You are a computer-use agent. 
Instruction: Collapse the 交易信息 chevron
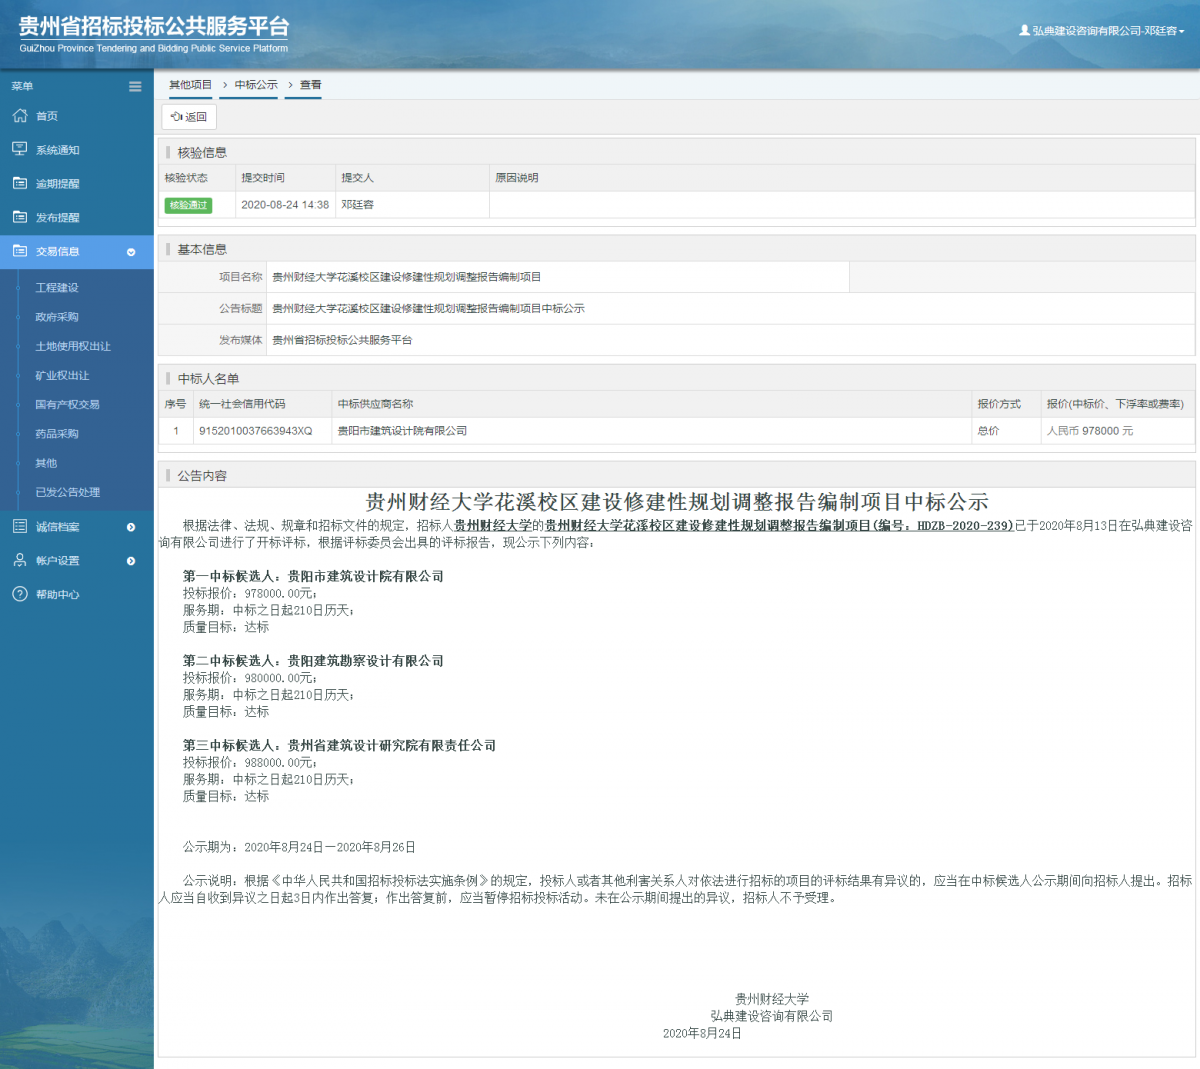point(131,252)
